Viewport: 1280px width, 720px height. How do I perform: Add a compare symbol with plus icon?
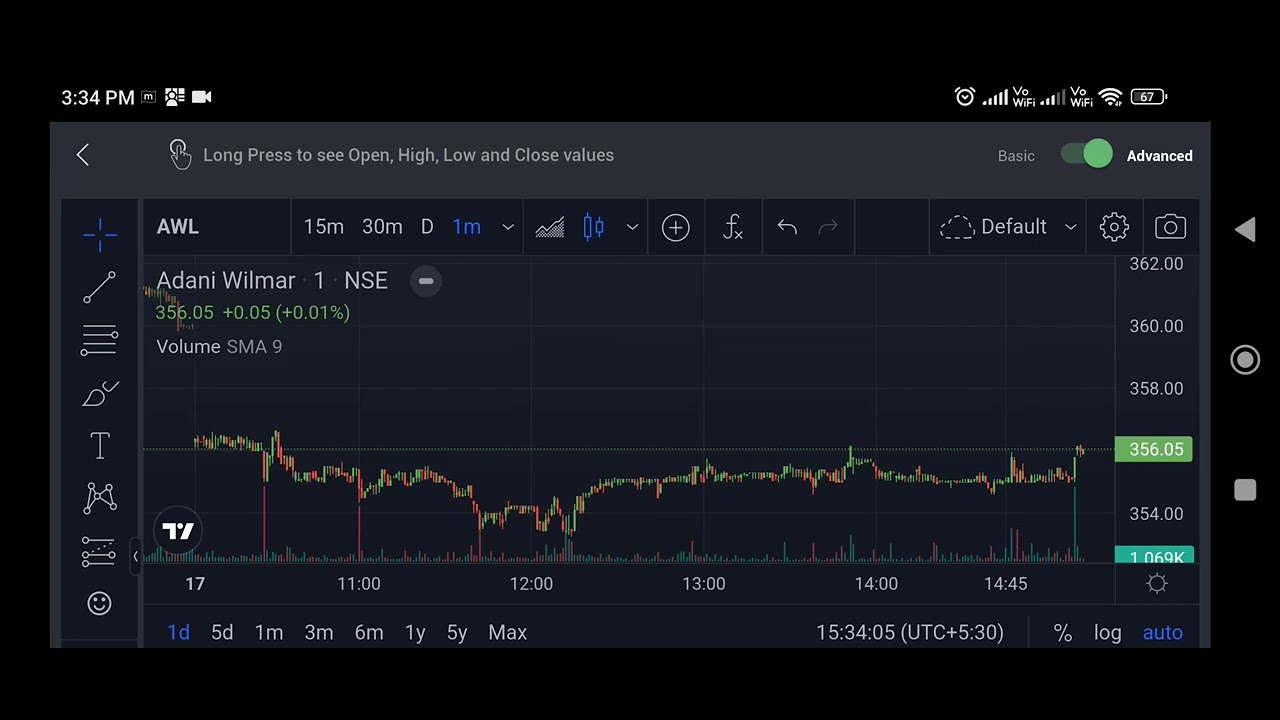(x=676, y=227)
